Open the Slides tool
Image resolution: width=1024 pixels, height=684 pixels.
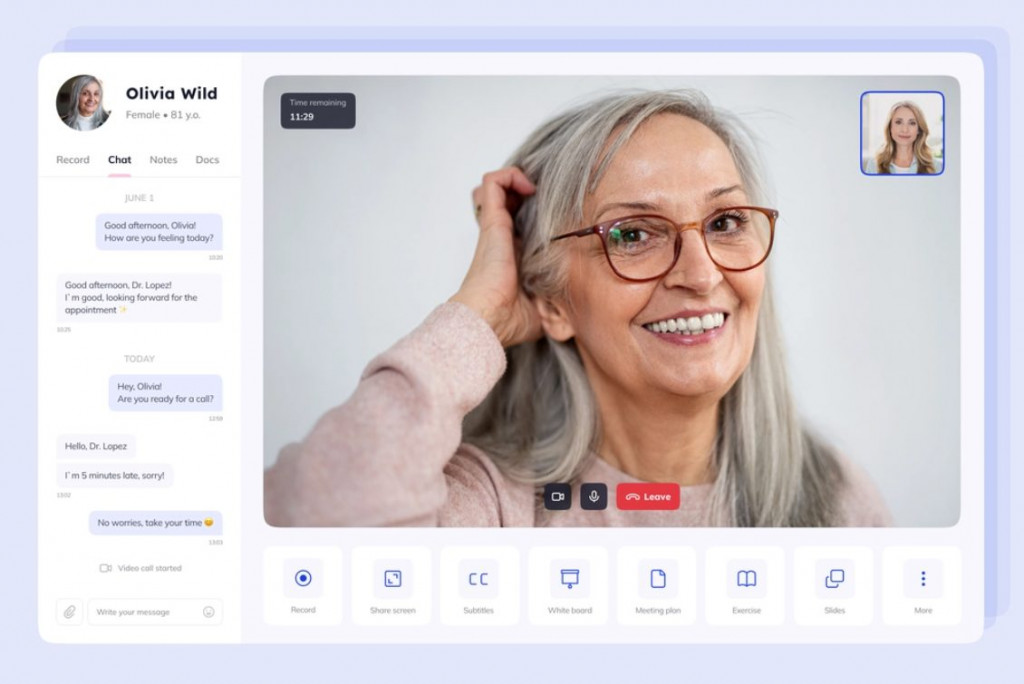833,580
